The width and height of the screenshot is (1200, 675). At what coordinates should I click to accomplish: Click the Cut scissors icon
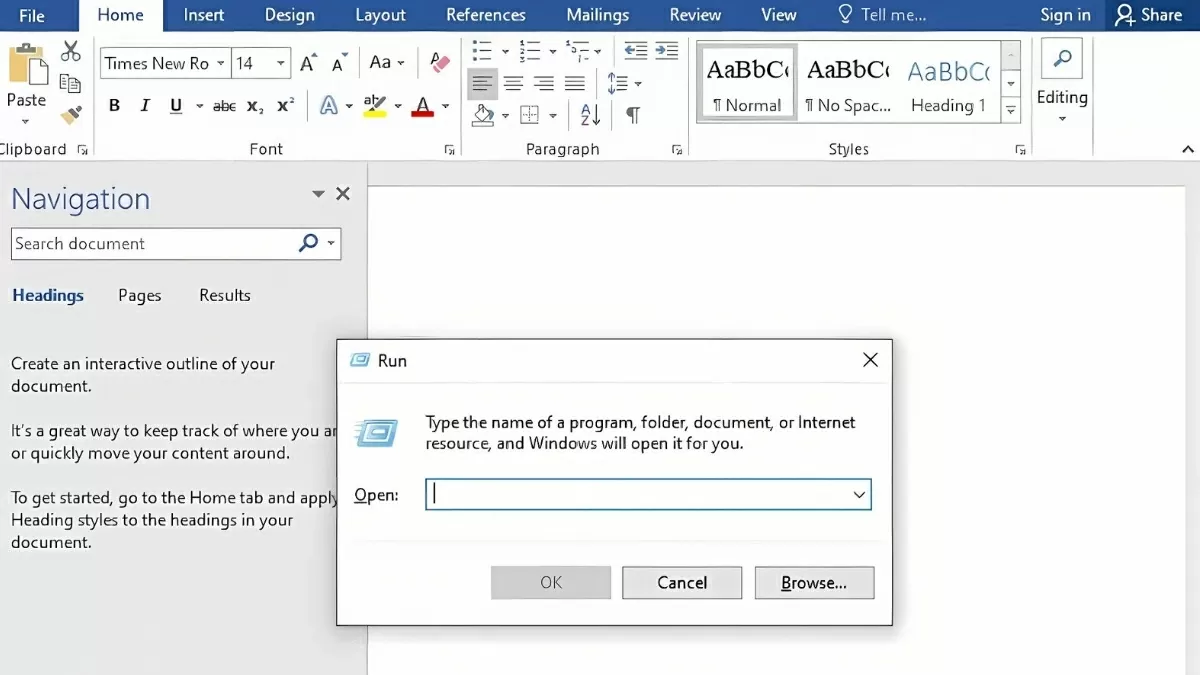[x=71, y=49]
